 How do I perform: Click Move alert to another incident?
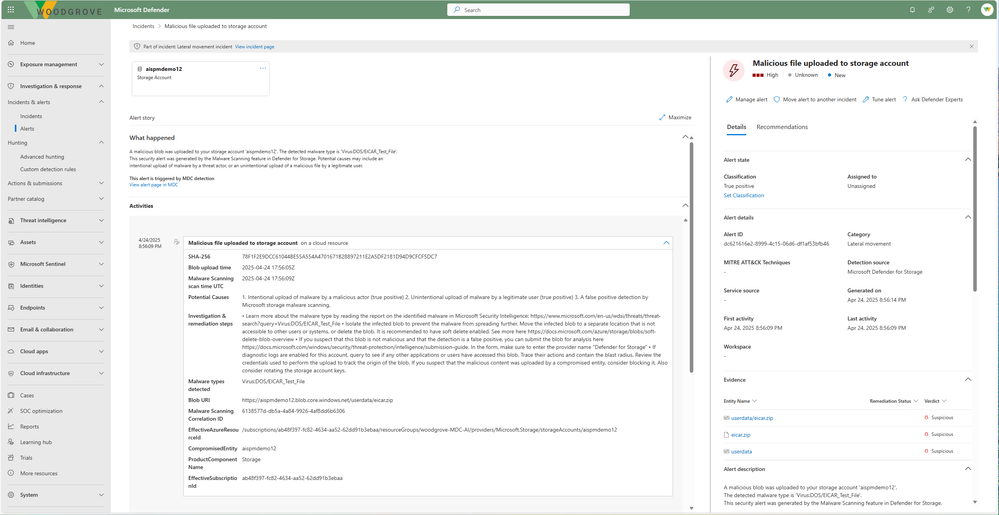pos(815,99)
